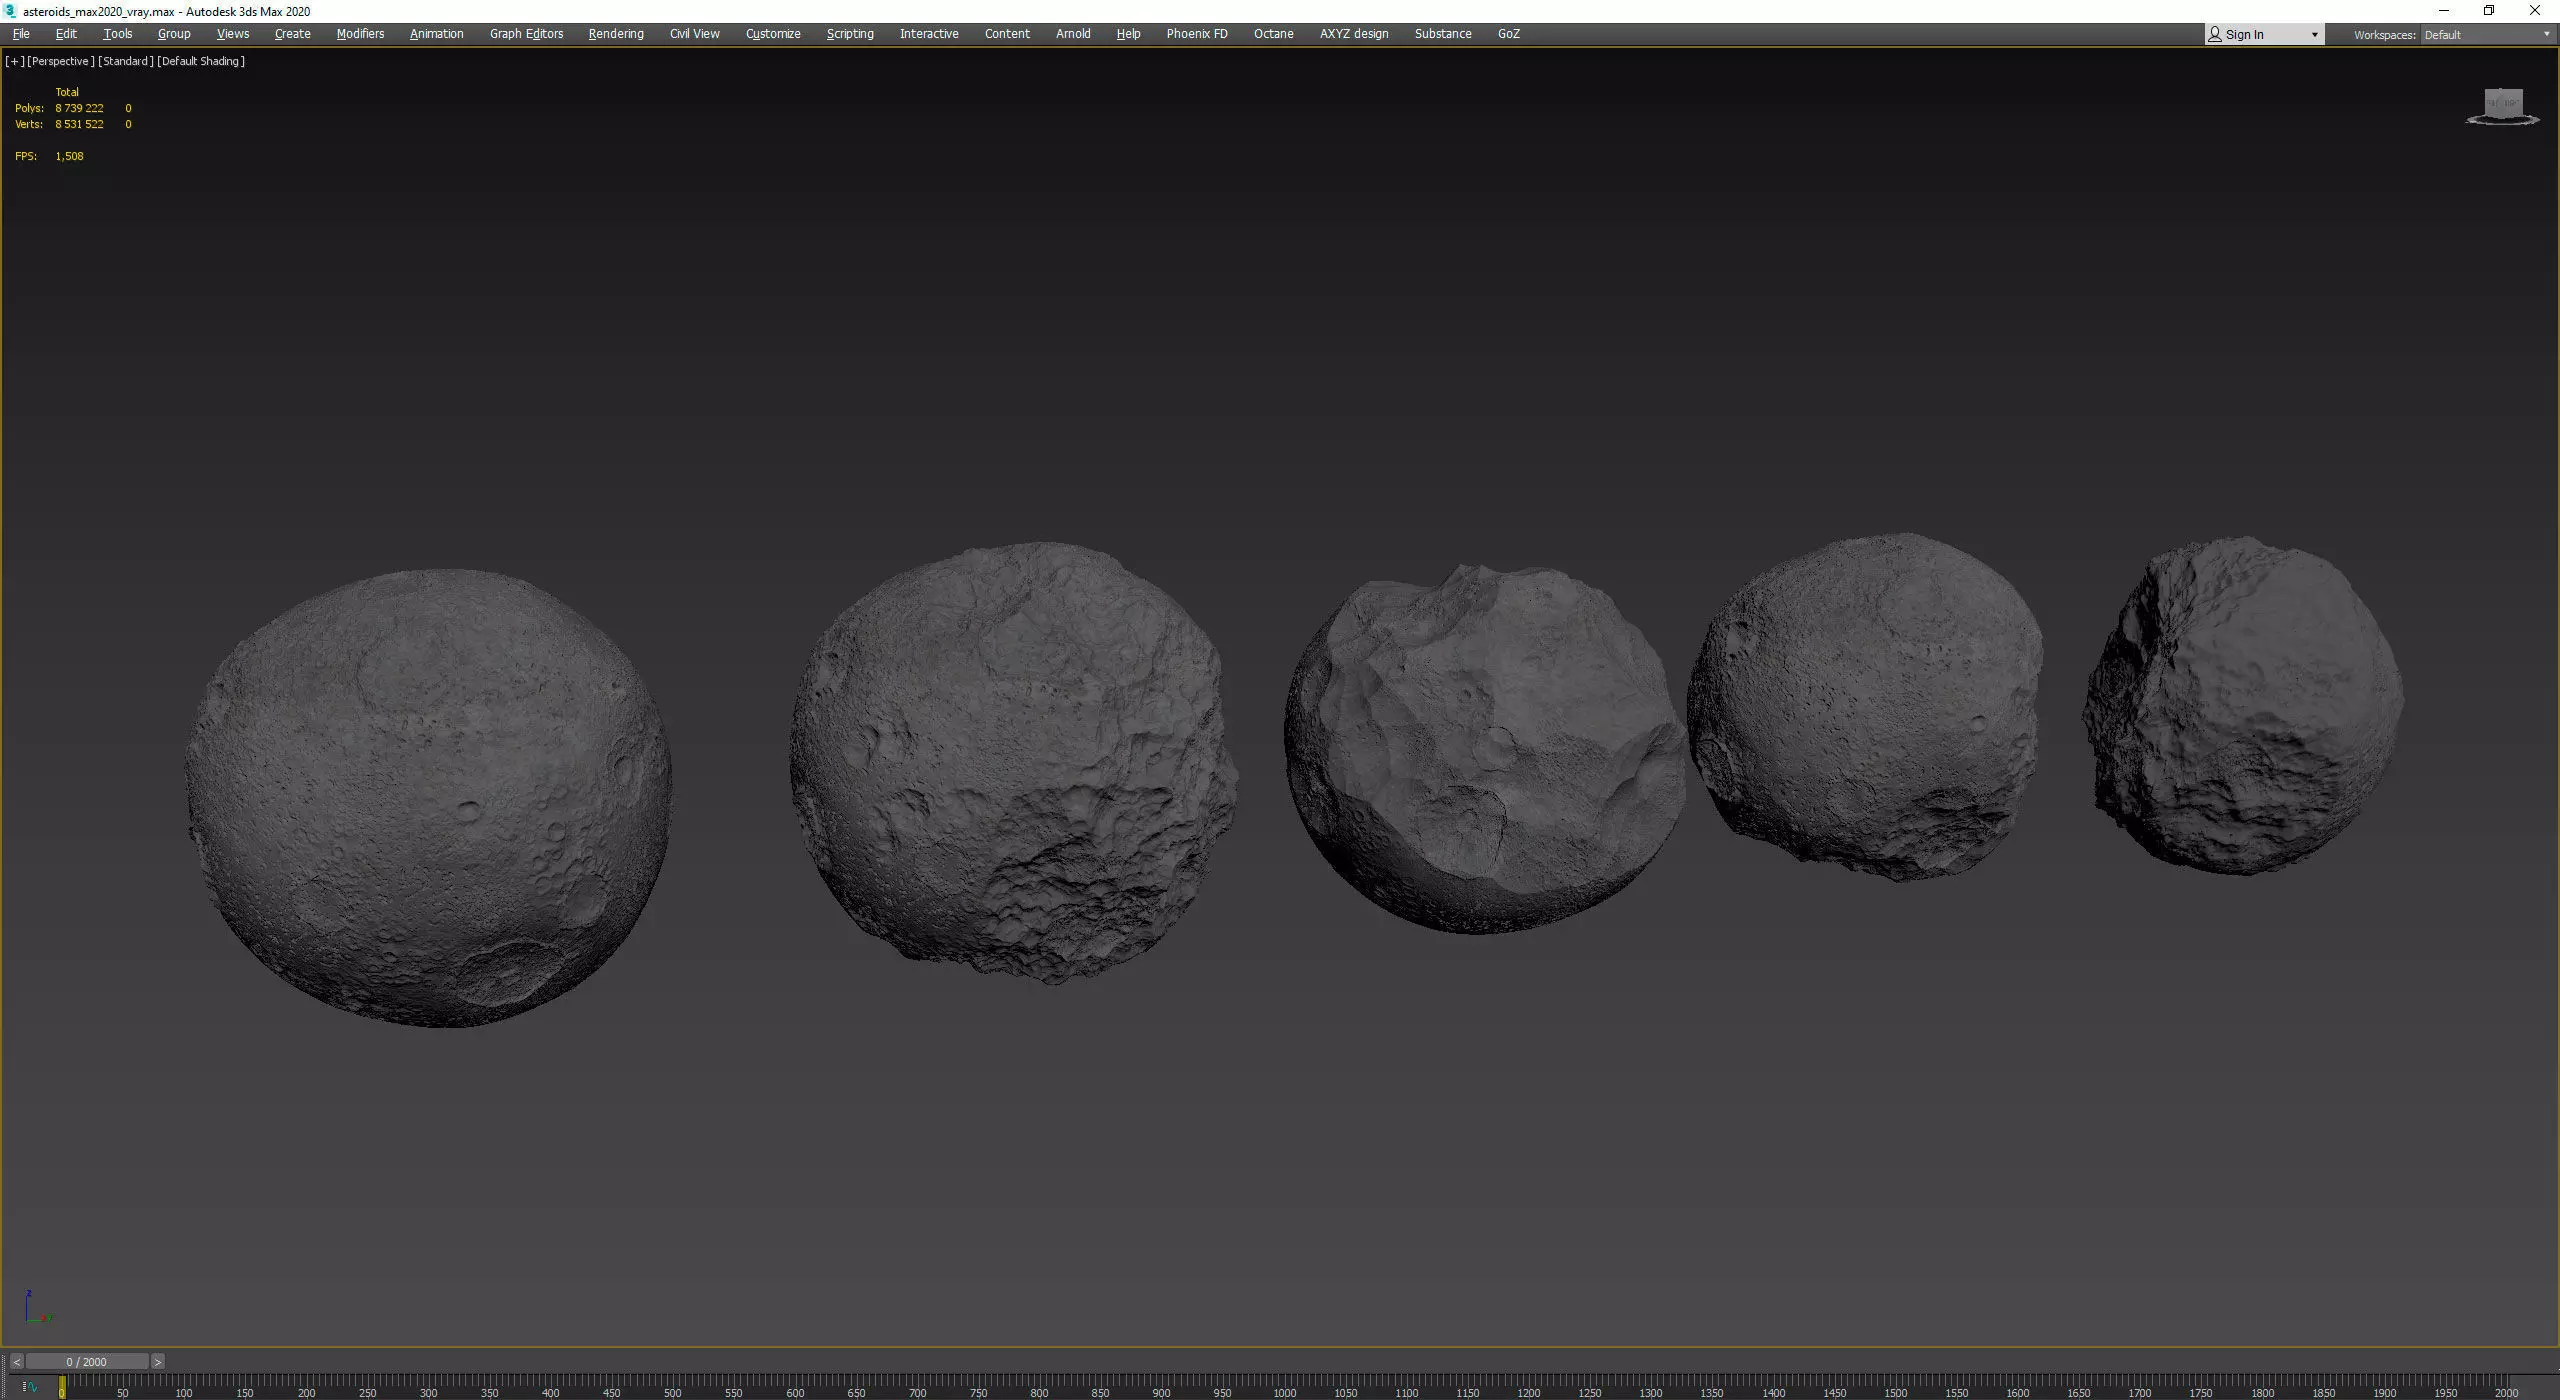
Task: Click the ViewCube navigation widget
Action: 2503,106
